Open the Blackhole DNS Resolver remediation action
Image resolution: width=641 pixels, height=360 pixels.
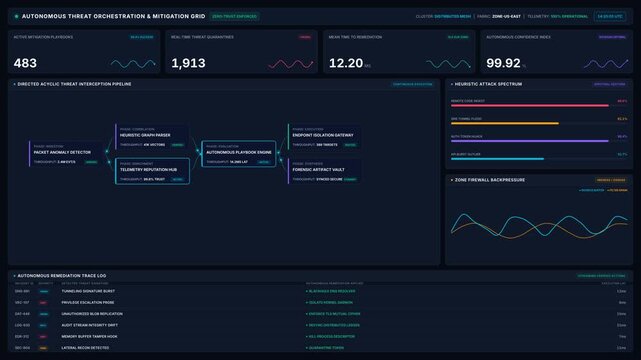click(x=331, y=291)
